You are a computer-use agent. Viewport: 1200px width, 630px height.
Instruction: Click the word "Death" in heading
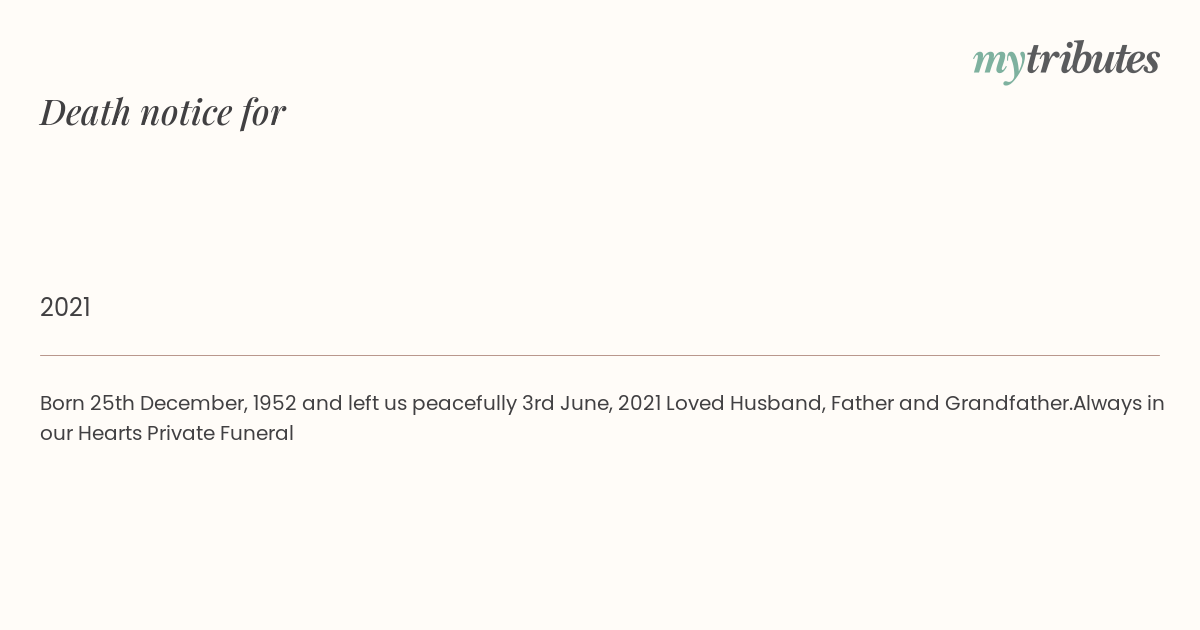(86, 112)
